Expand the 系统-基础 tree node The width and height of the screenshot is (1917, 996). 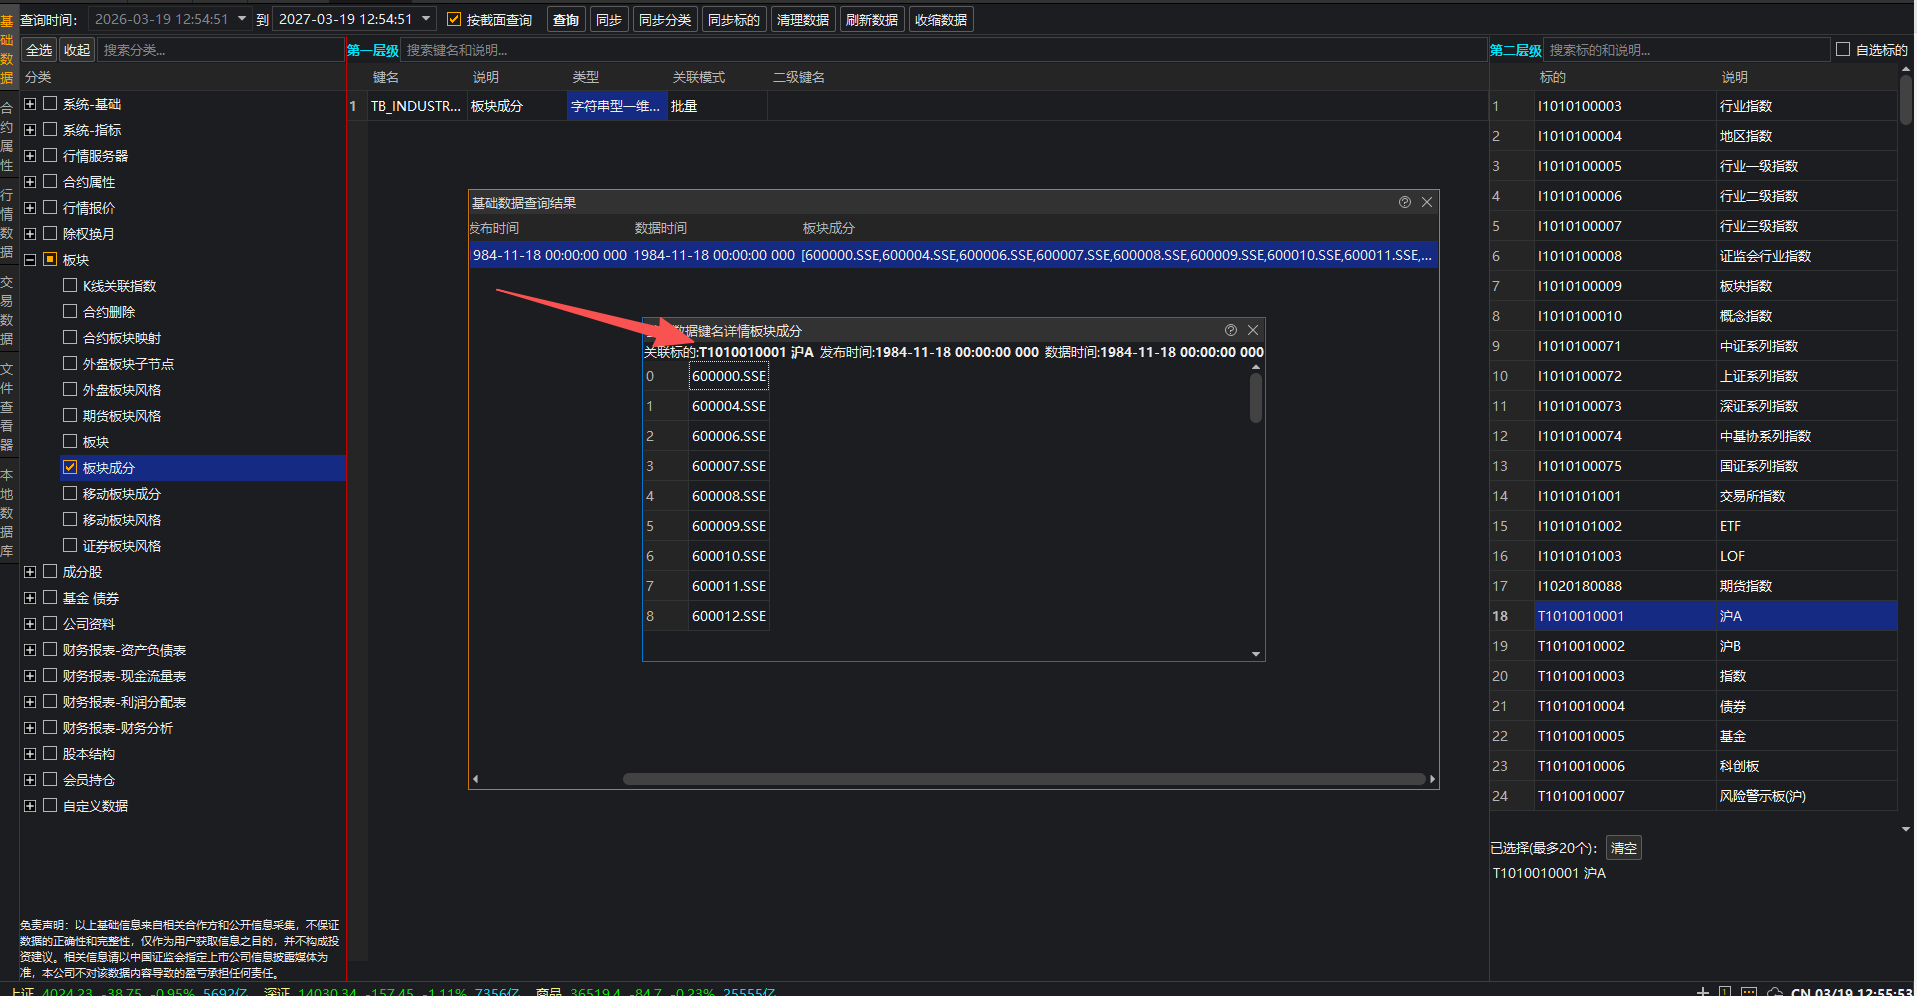[30, 104]
